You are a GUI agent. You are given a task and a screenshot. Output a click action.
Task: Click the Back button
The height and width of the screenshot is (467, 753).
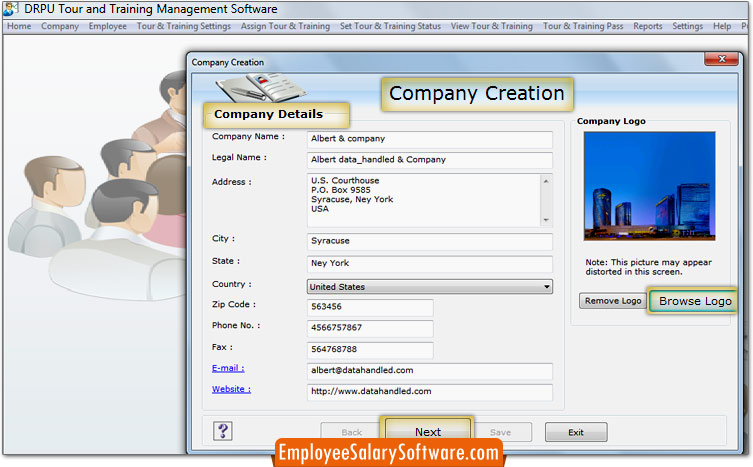pos(352,432)
